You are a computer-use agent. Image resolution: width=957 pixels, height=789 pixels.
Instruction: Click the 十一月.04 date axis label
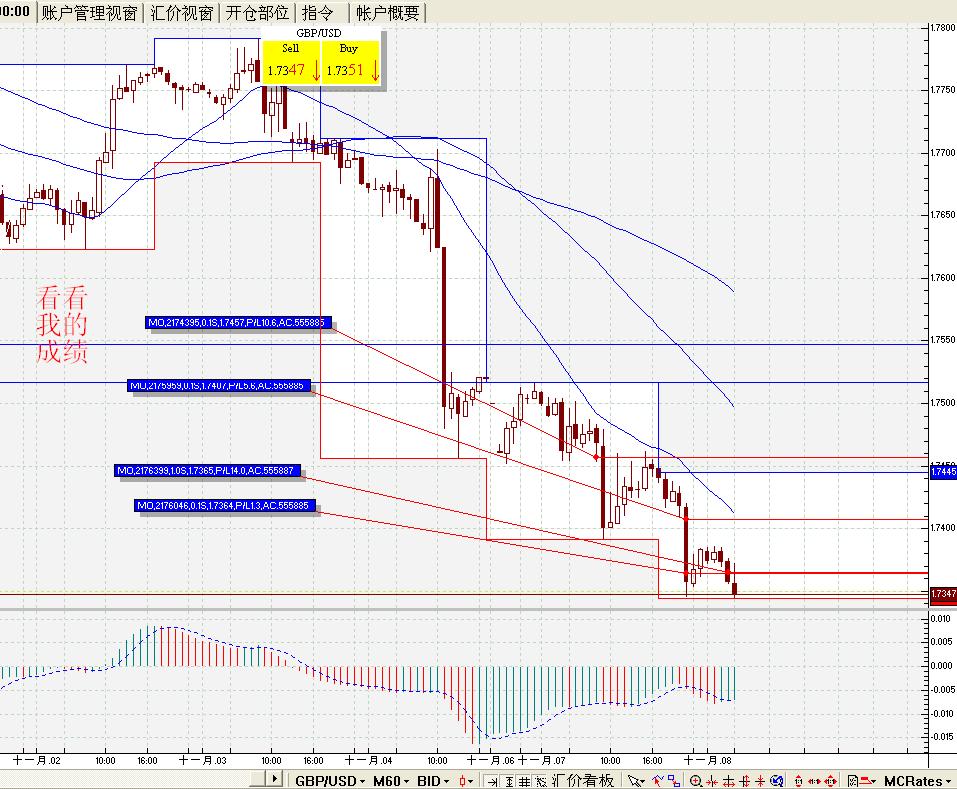[368, 760]
